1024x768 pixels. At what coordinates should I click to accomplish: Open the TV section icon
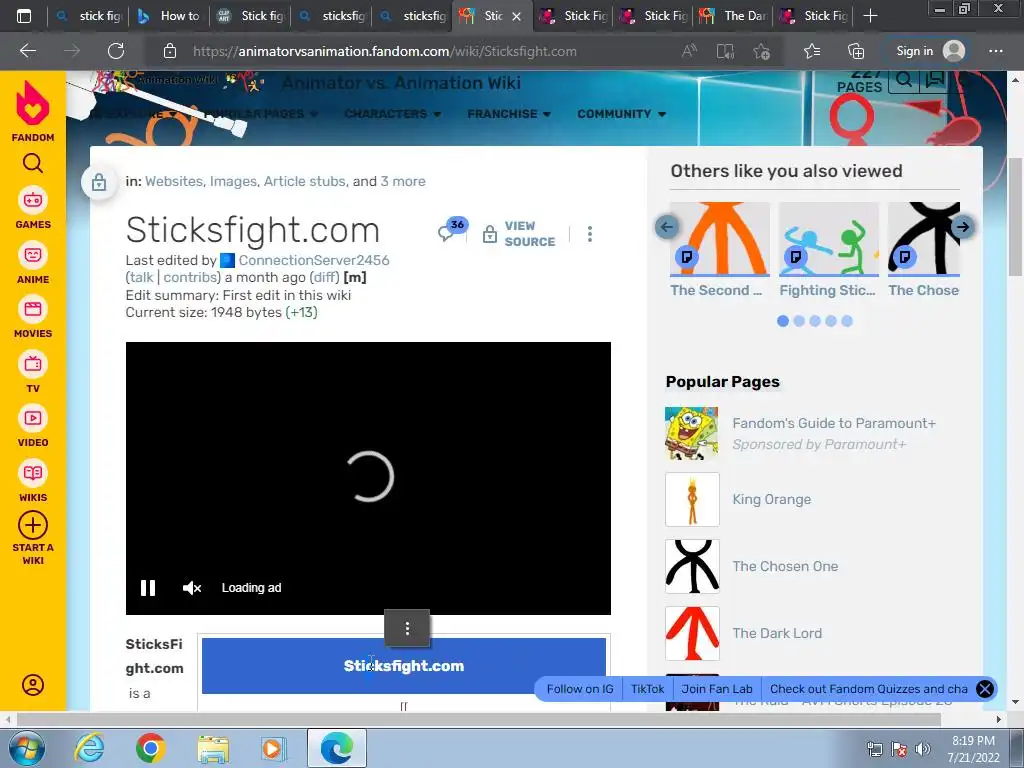click(33, 364)
